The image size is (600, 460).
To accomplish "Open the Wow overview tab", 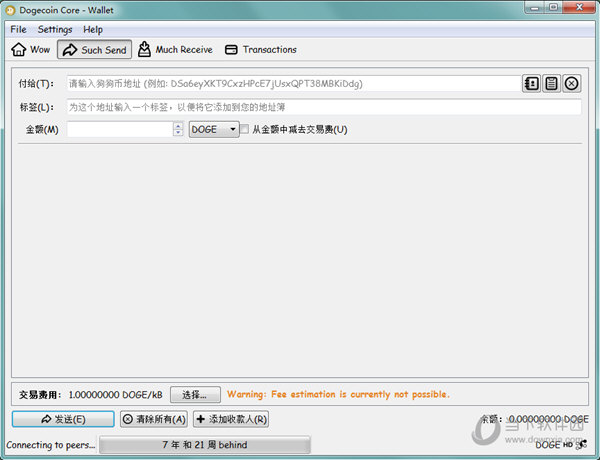I will 31,50.
